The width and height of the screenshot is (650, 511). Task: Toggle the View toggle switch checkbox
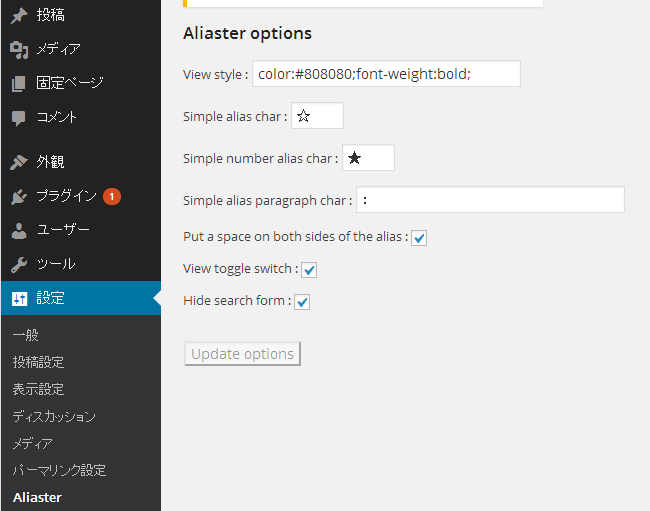(x=309, y=270)
